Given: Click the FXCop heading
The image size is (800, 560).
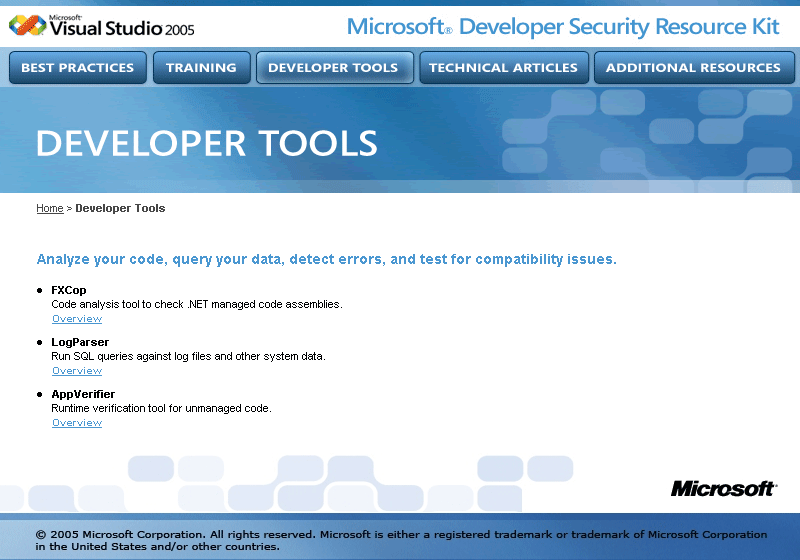Looking at the screenshot, I should (x=69, y=290).
